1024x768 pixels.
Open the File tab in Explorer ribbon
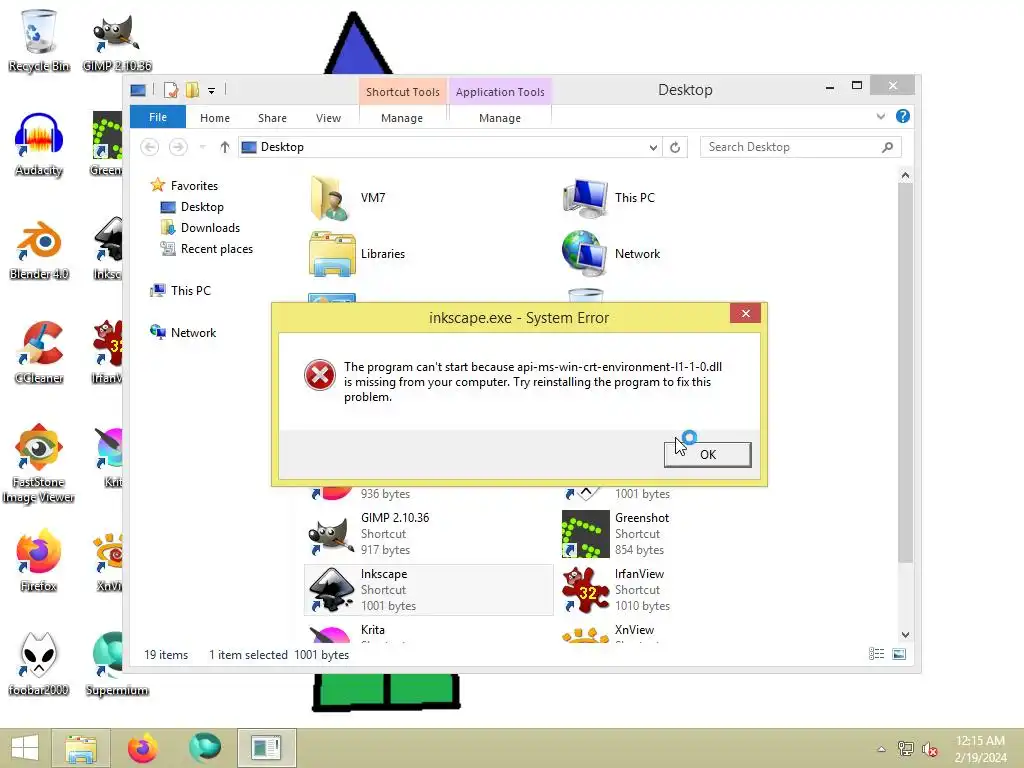(157, 117)
